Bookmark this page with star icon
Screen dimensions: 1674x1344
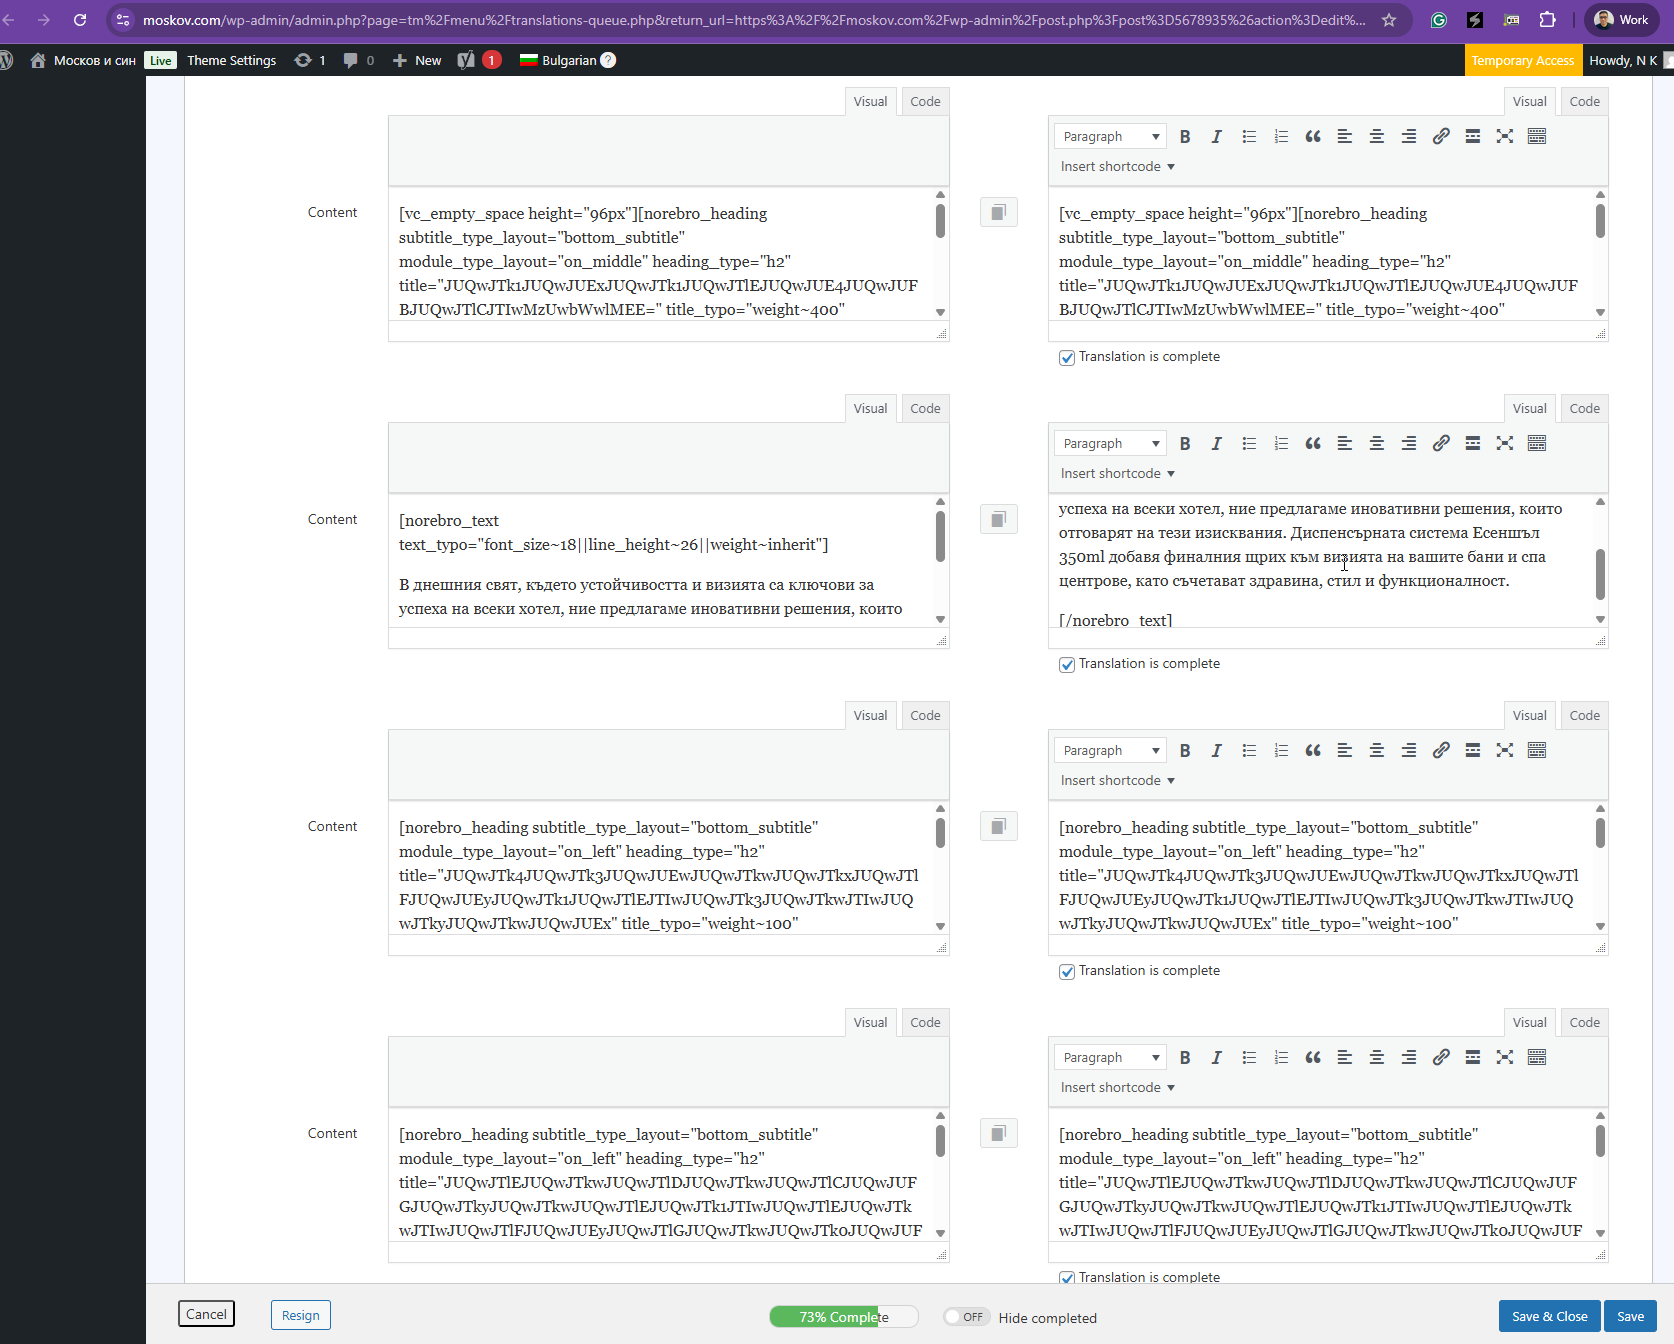[1389, 20]
